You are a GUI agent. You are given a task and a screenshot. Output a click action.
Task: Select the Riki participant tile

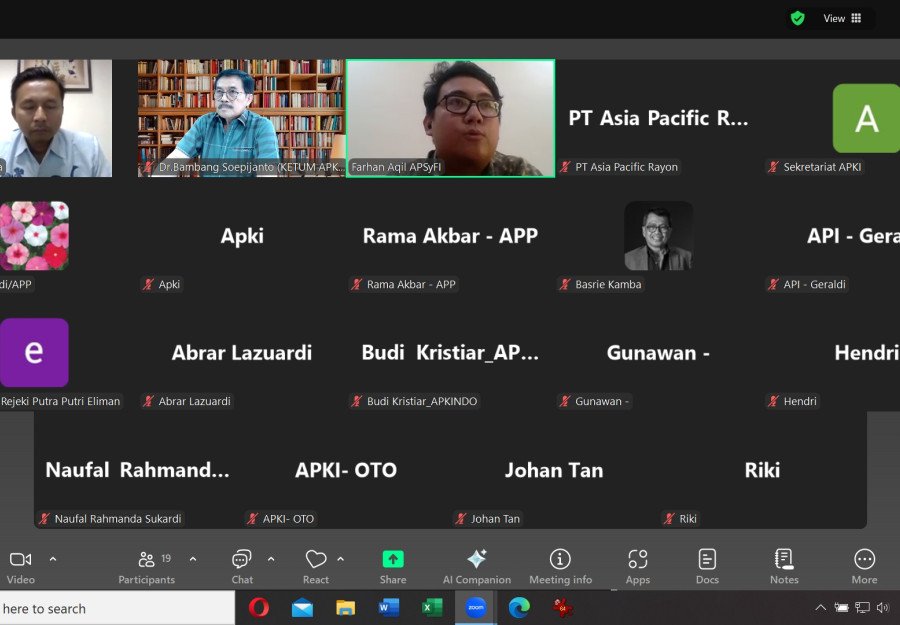762,470
